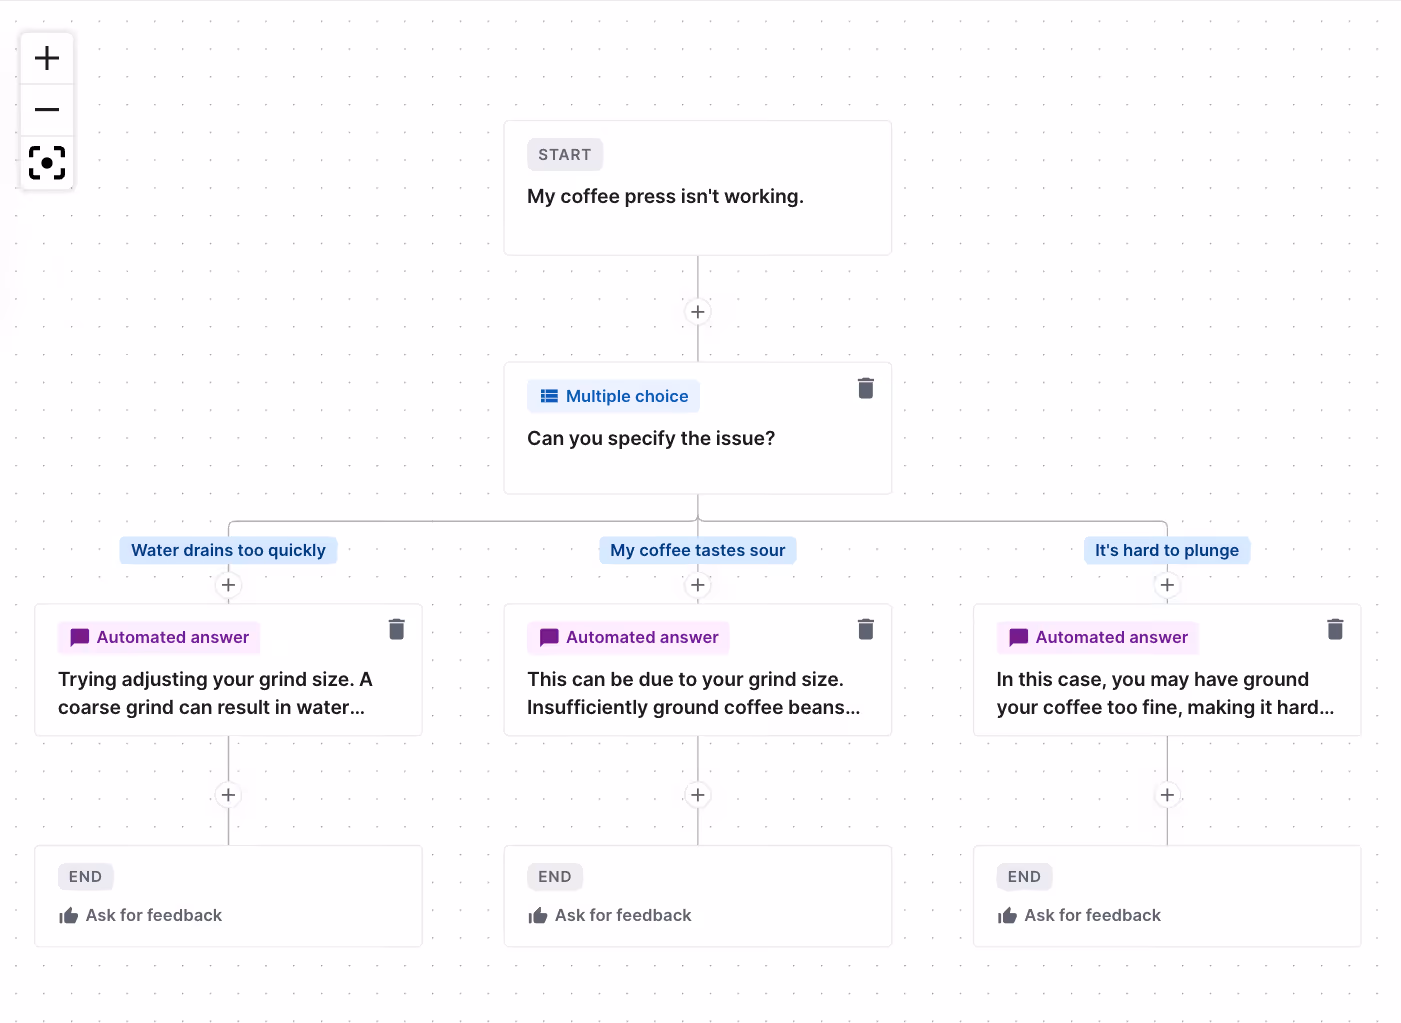This screenshot has height=1023, width=1401.
Task: Click the trash icon on the Multiple choice node
Action: tap(865, 388)
